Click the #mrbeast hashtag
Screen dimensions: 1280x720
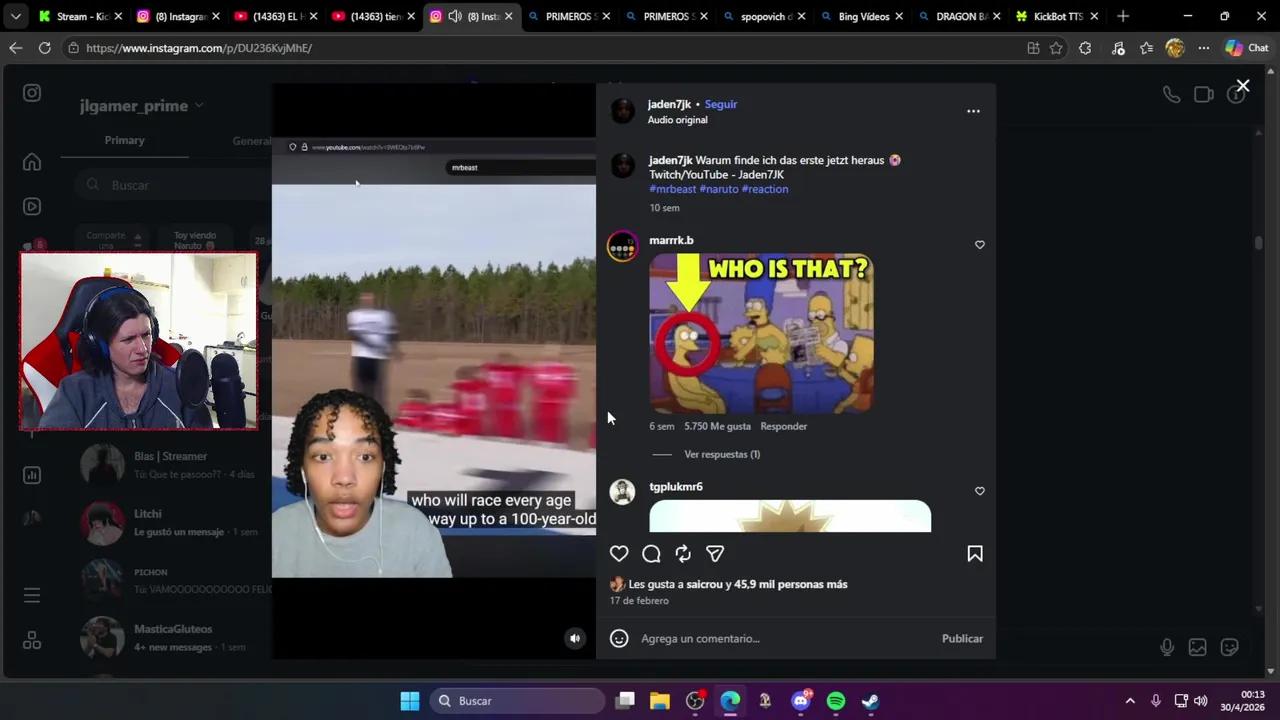pyautogui.click(x=672, y=189)
